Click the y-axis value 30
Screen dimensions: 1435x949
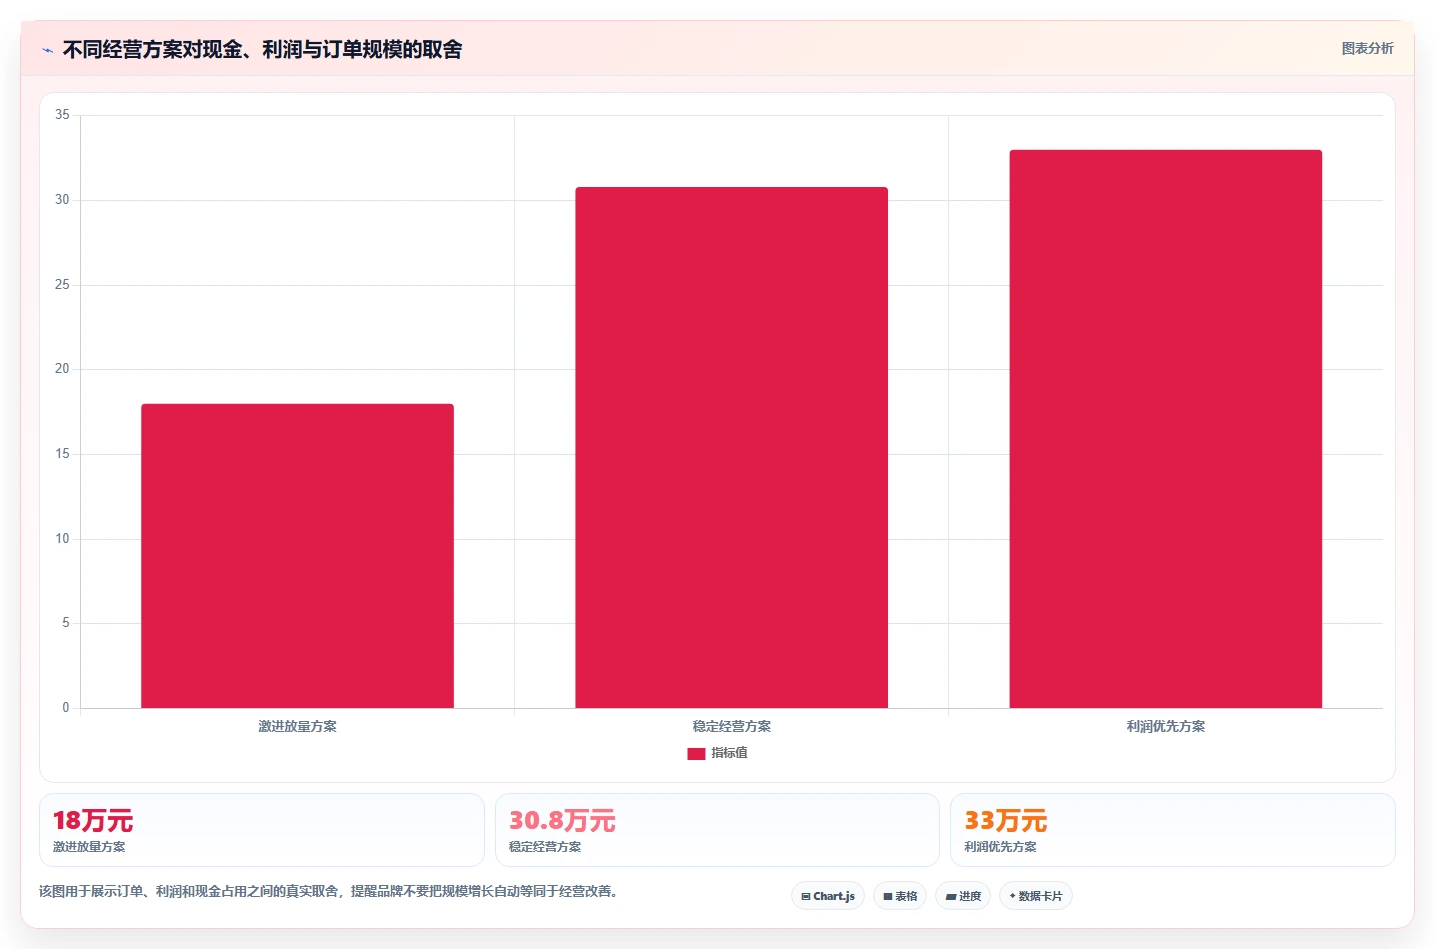pos(62,200)
